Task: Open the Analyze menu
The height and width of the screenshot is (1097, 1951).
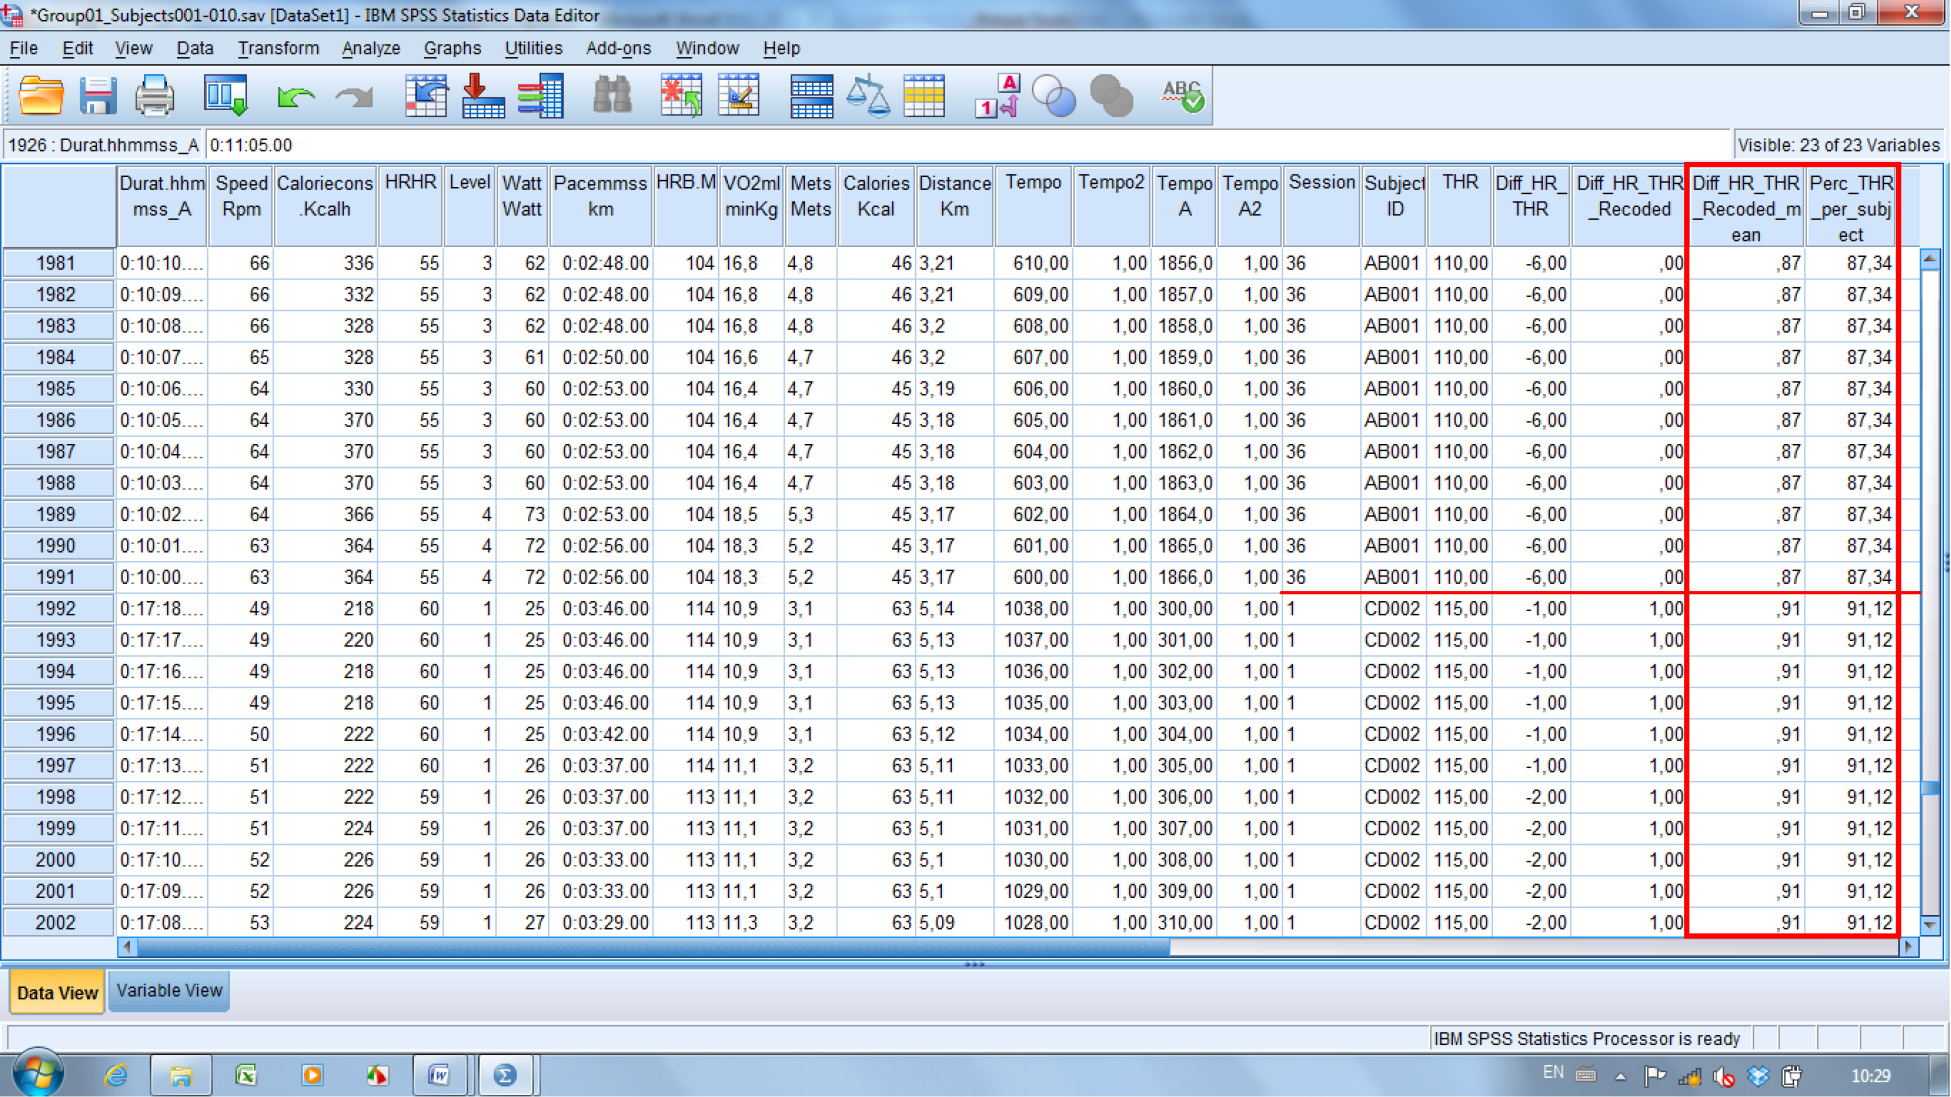Action: [370, 48]
